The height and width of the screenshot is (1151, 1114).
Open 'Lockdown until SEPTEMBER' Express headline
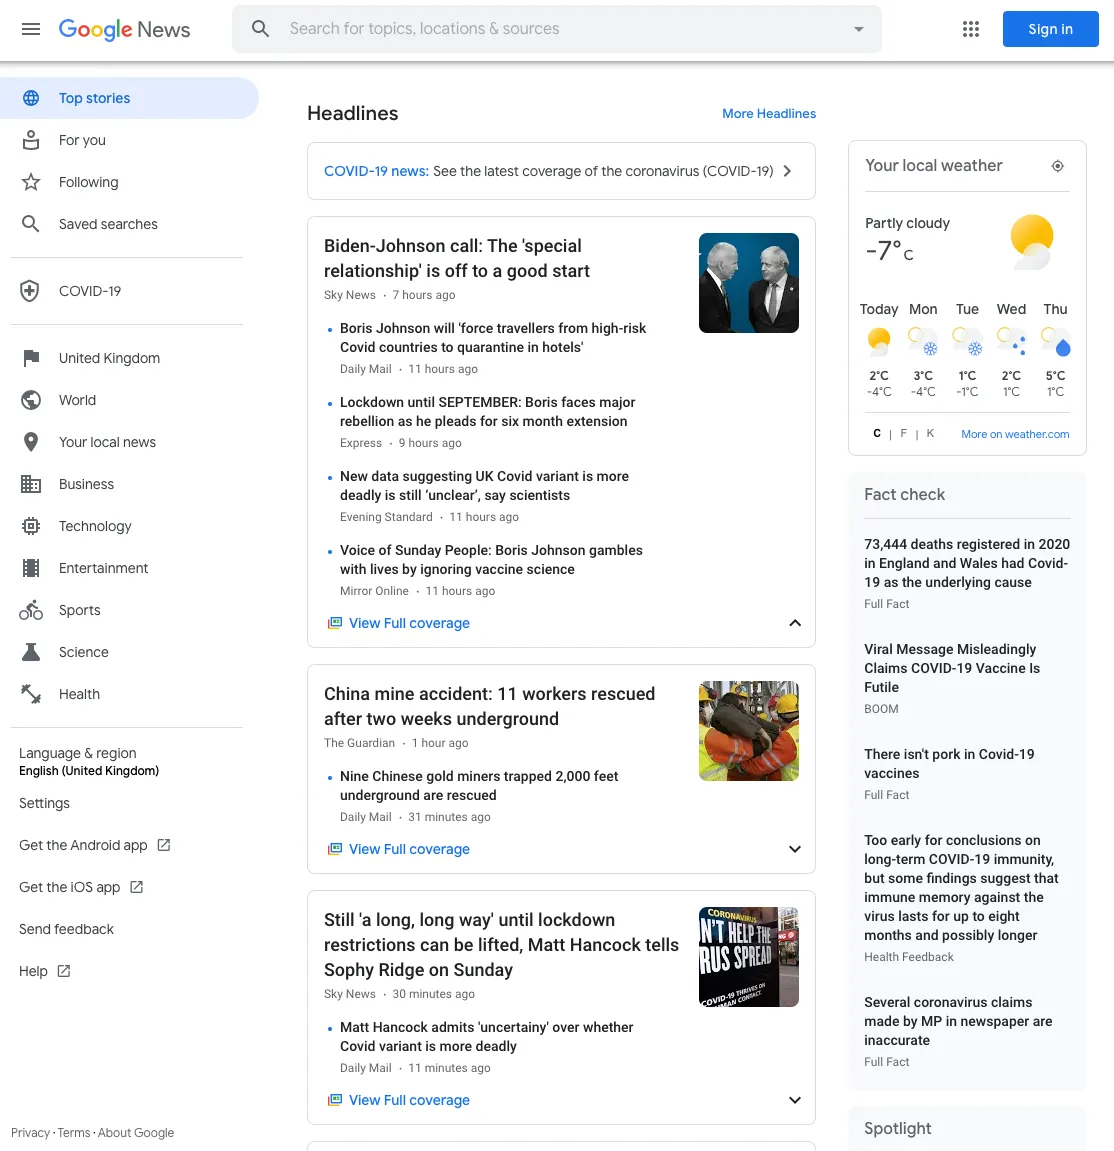pos(487,412)
